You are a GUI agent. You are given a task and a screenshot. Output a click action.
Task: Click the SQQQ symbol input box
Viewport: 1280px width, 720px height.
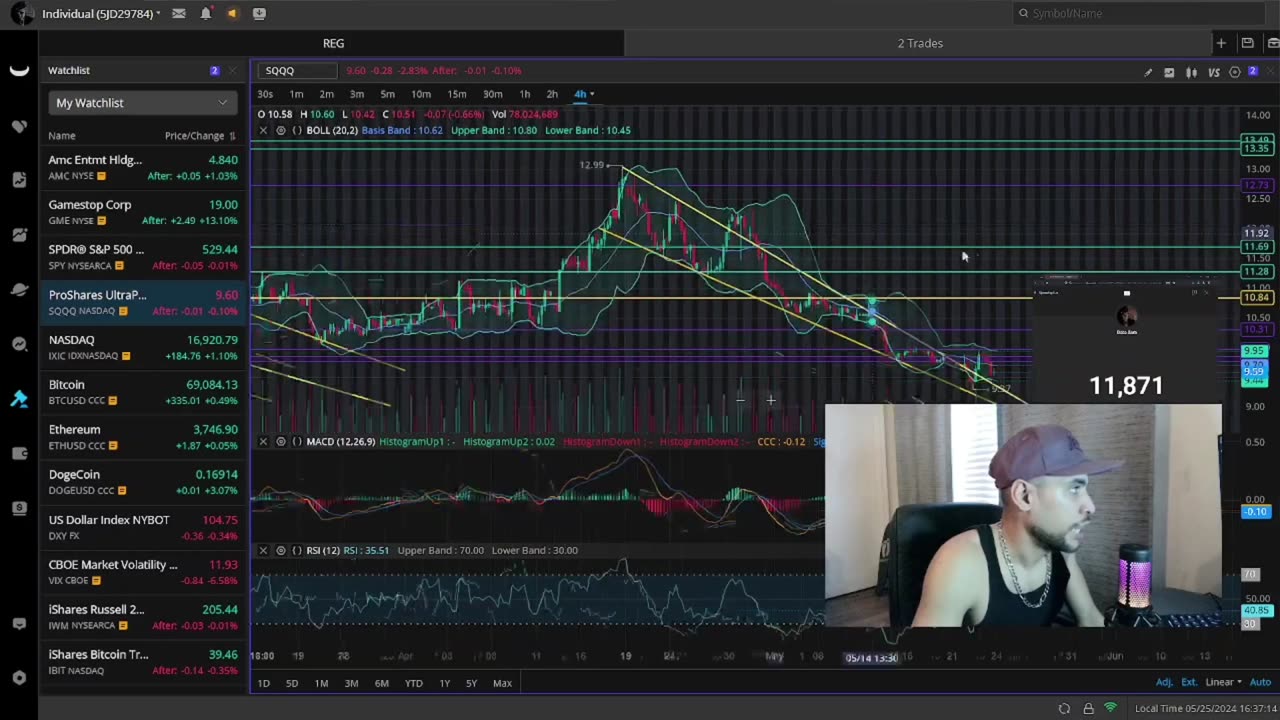tap(297, 71)
